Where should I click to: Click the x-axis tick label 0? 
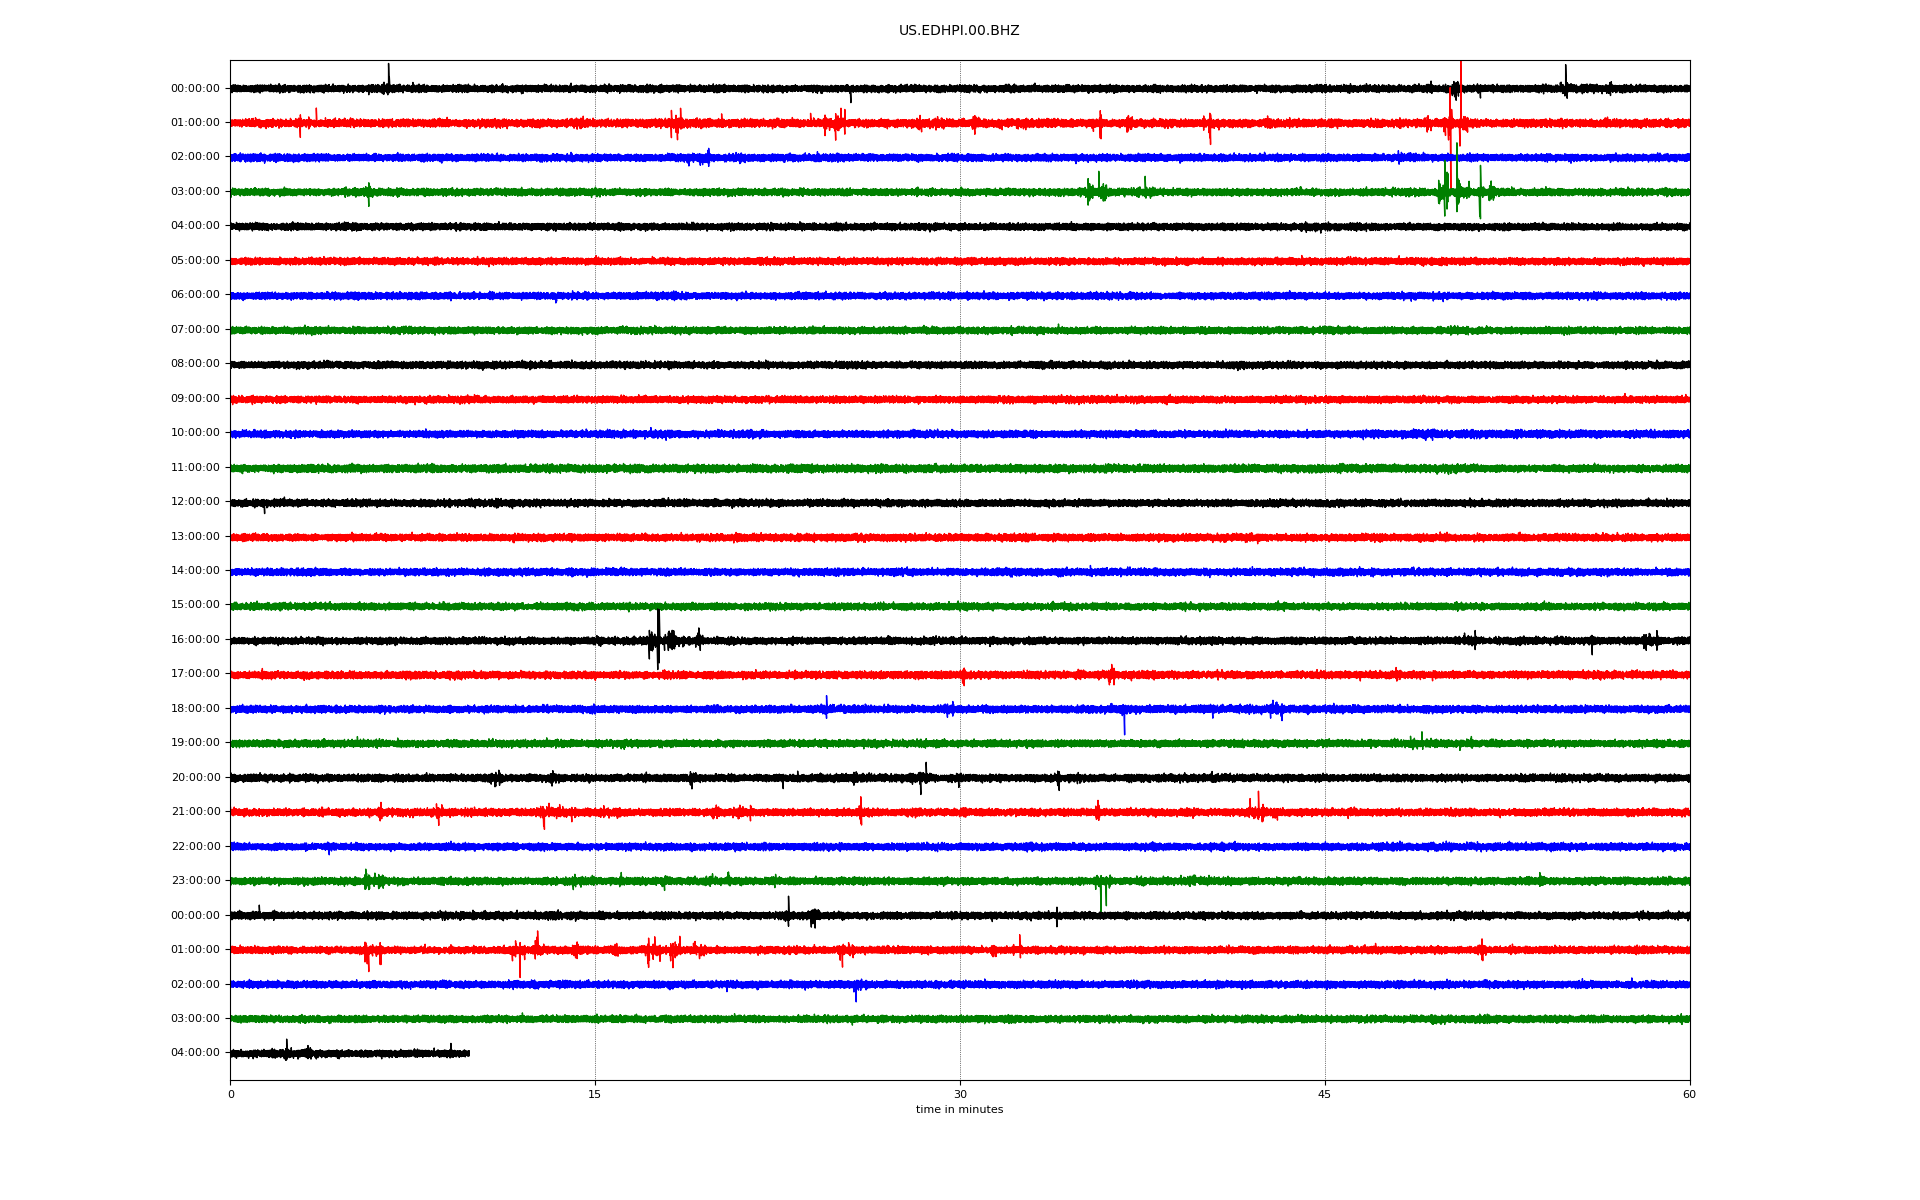coord(231,1094)
